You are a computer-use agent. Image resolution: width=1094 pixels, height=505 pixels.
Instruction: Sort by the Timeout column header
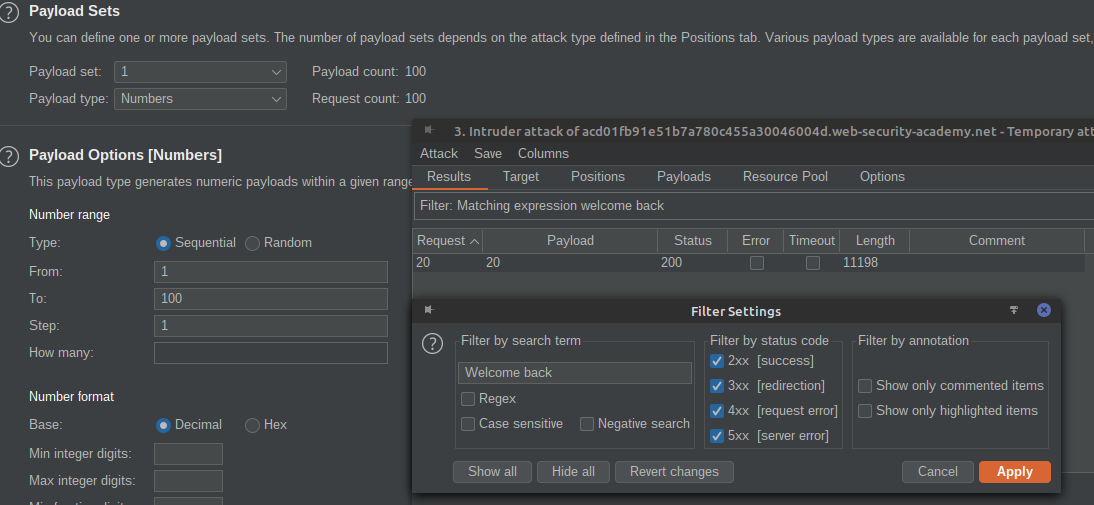click(x=811, y=241)
